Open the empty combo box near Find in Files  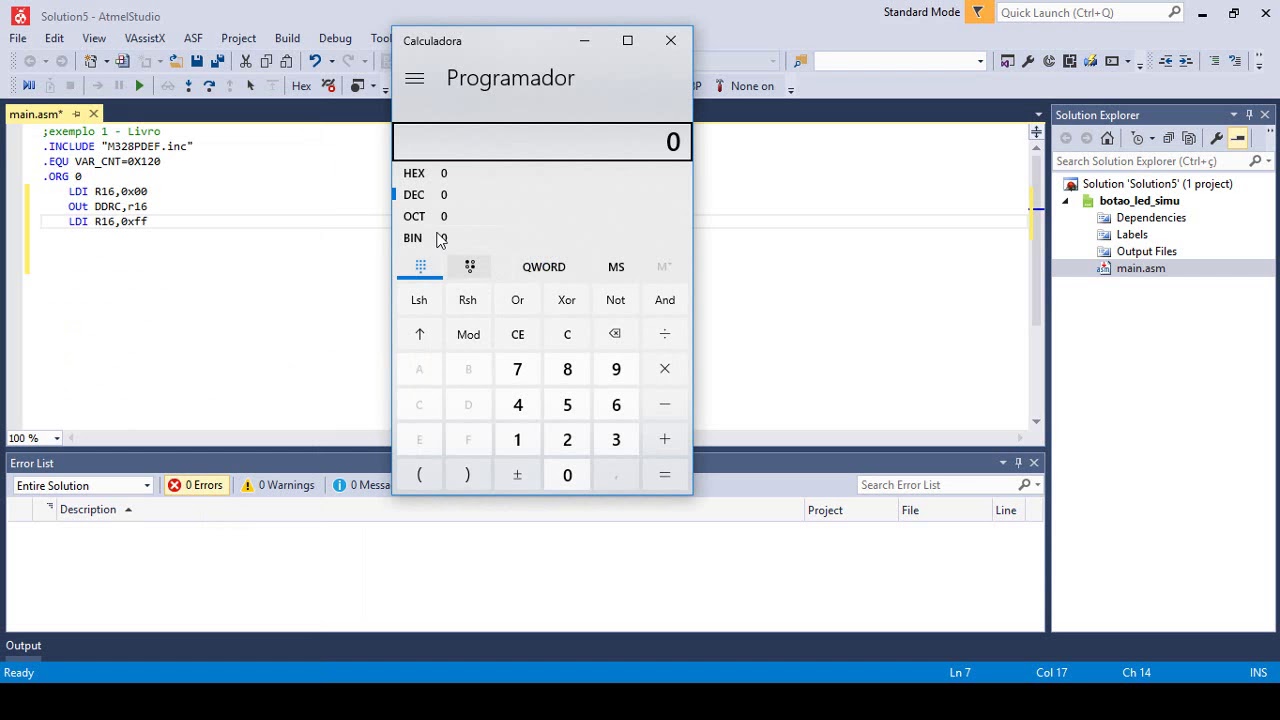click(x=900, y=61)
